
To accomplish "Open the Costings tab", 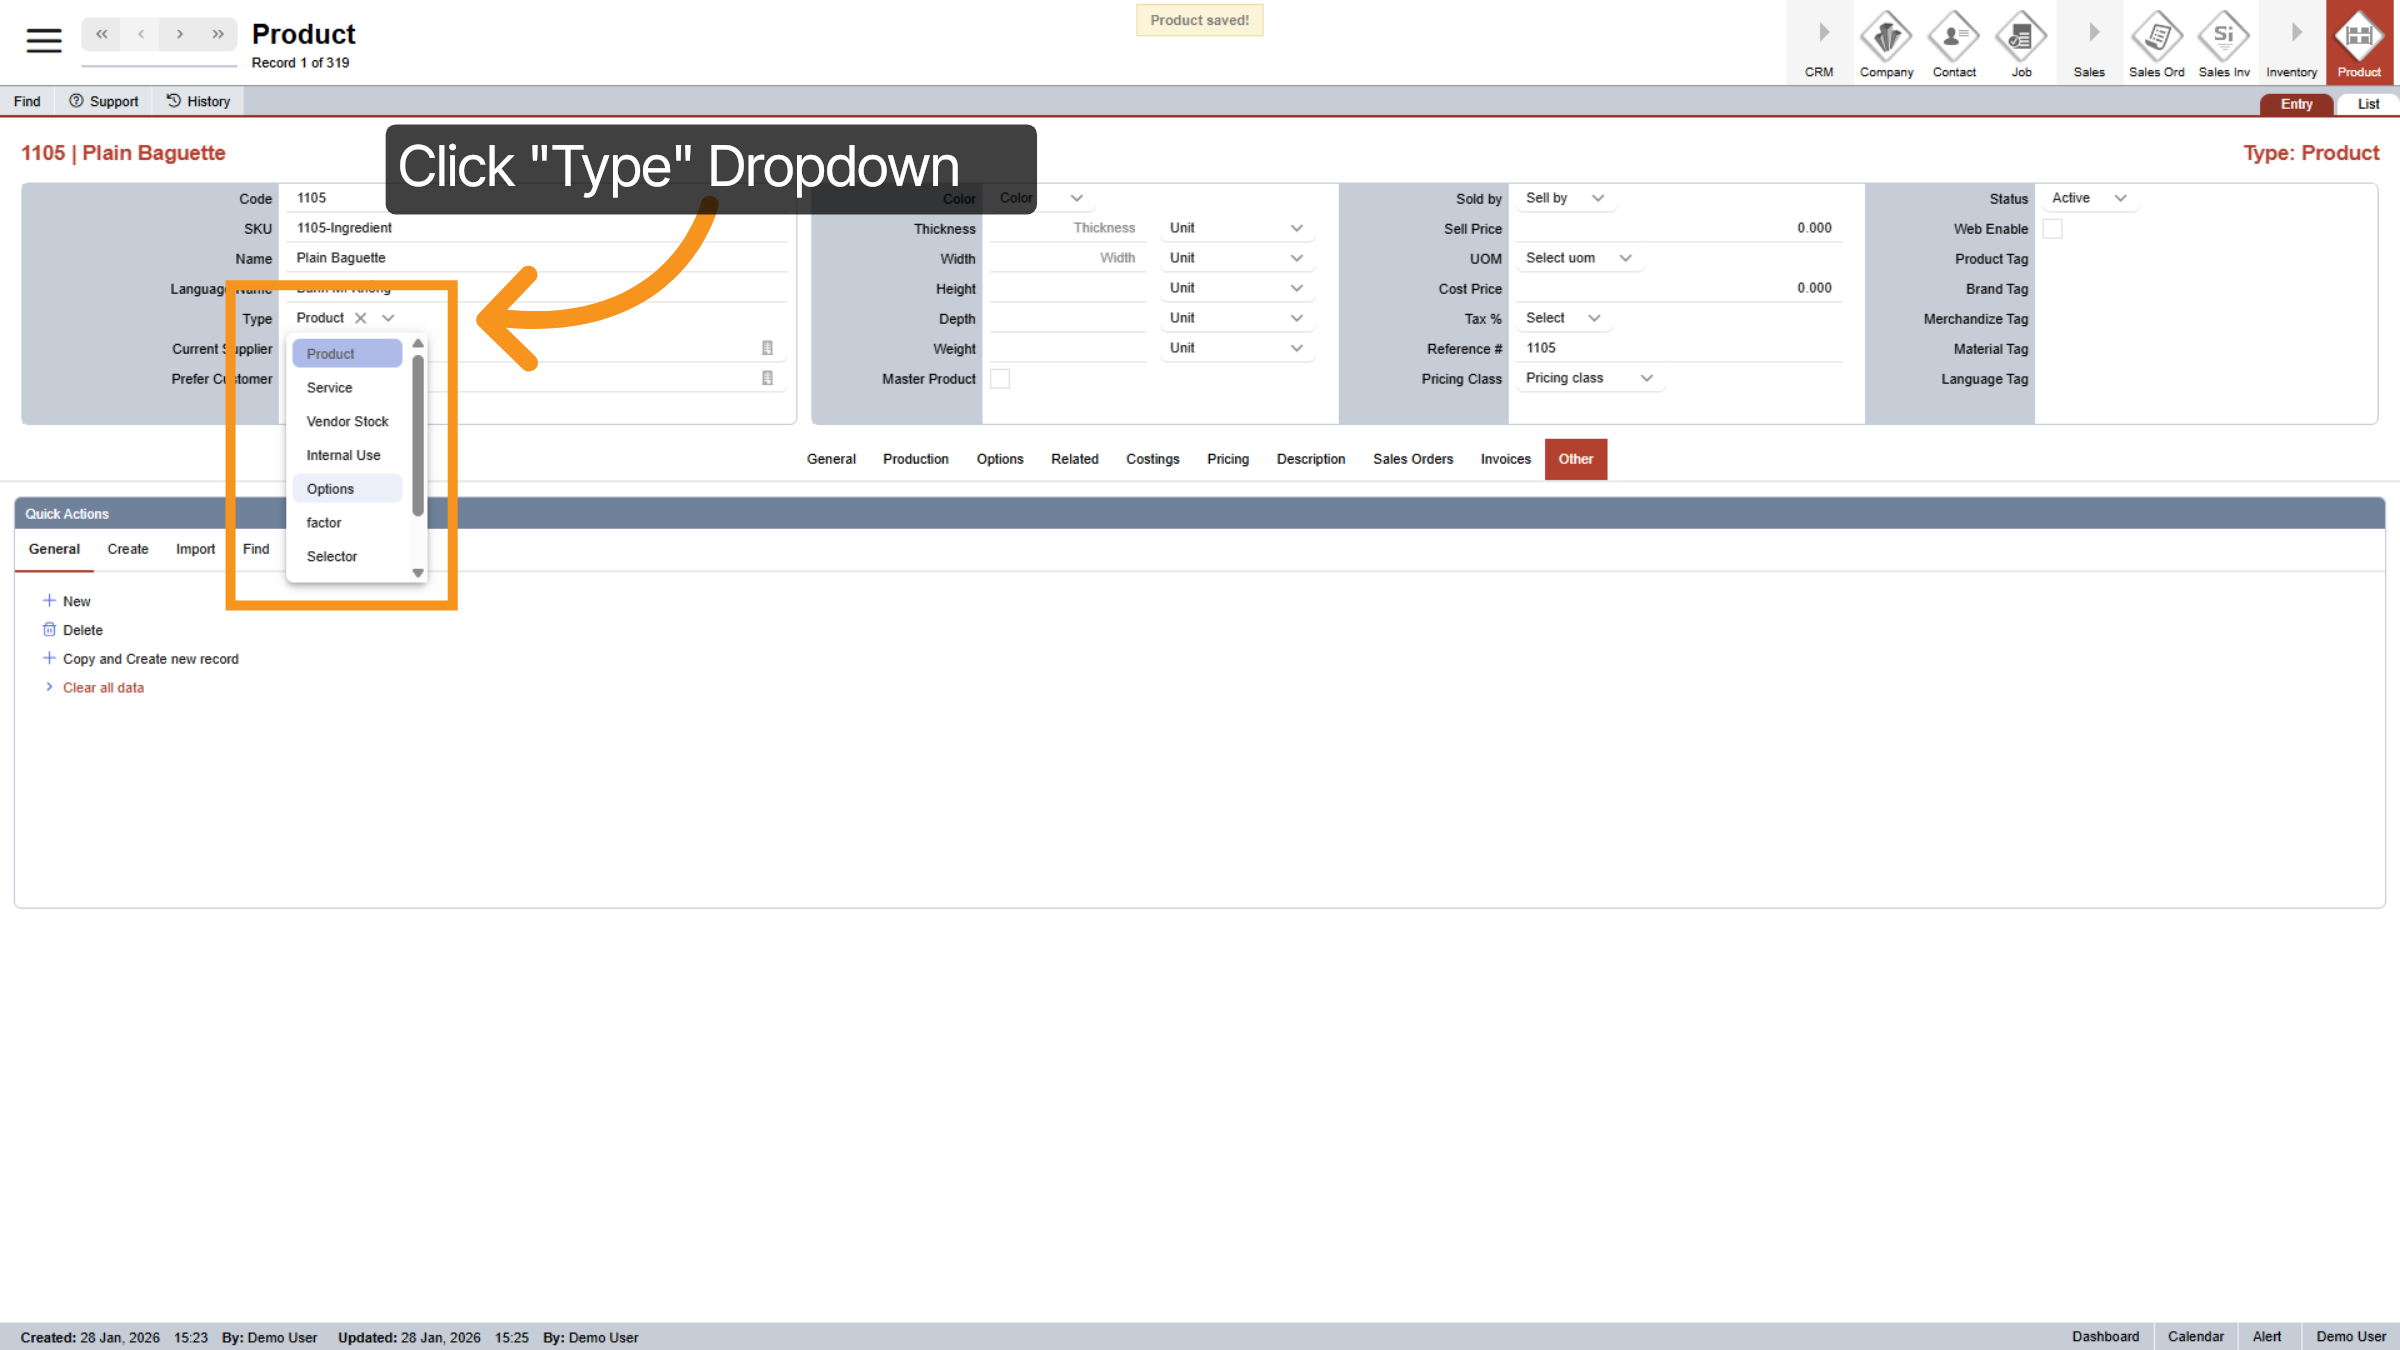I will tap(1152, 459).
